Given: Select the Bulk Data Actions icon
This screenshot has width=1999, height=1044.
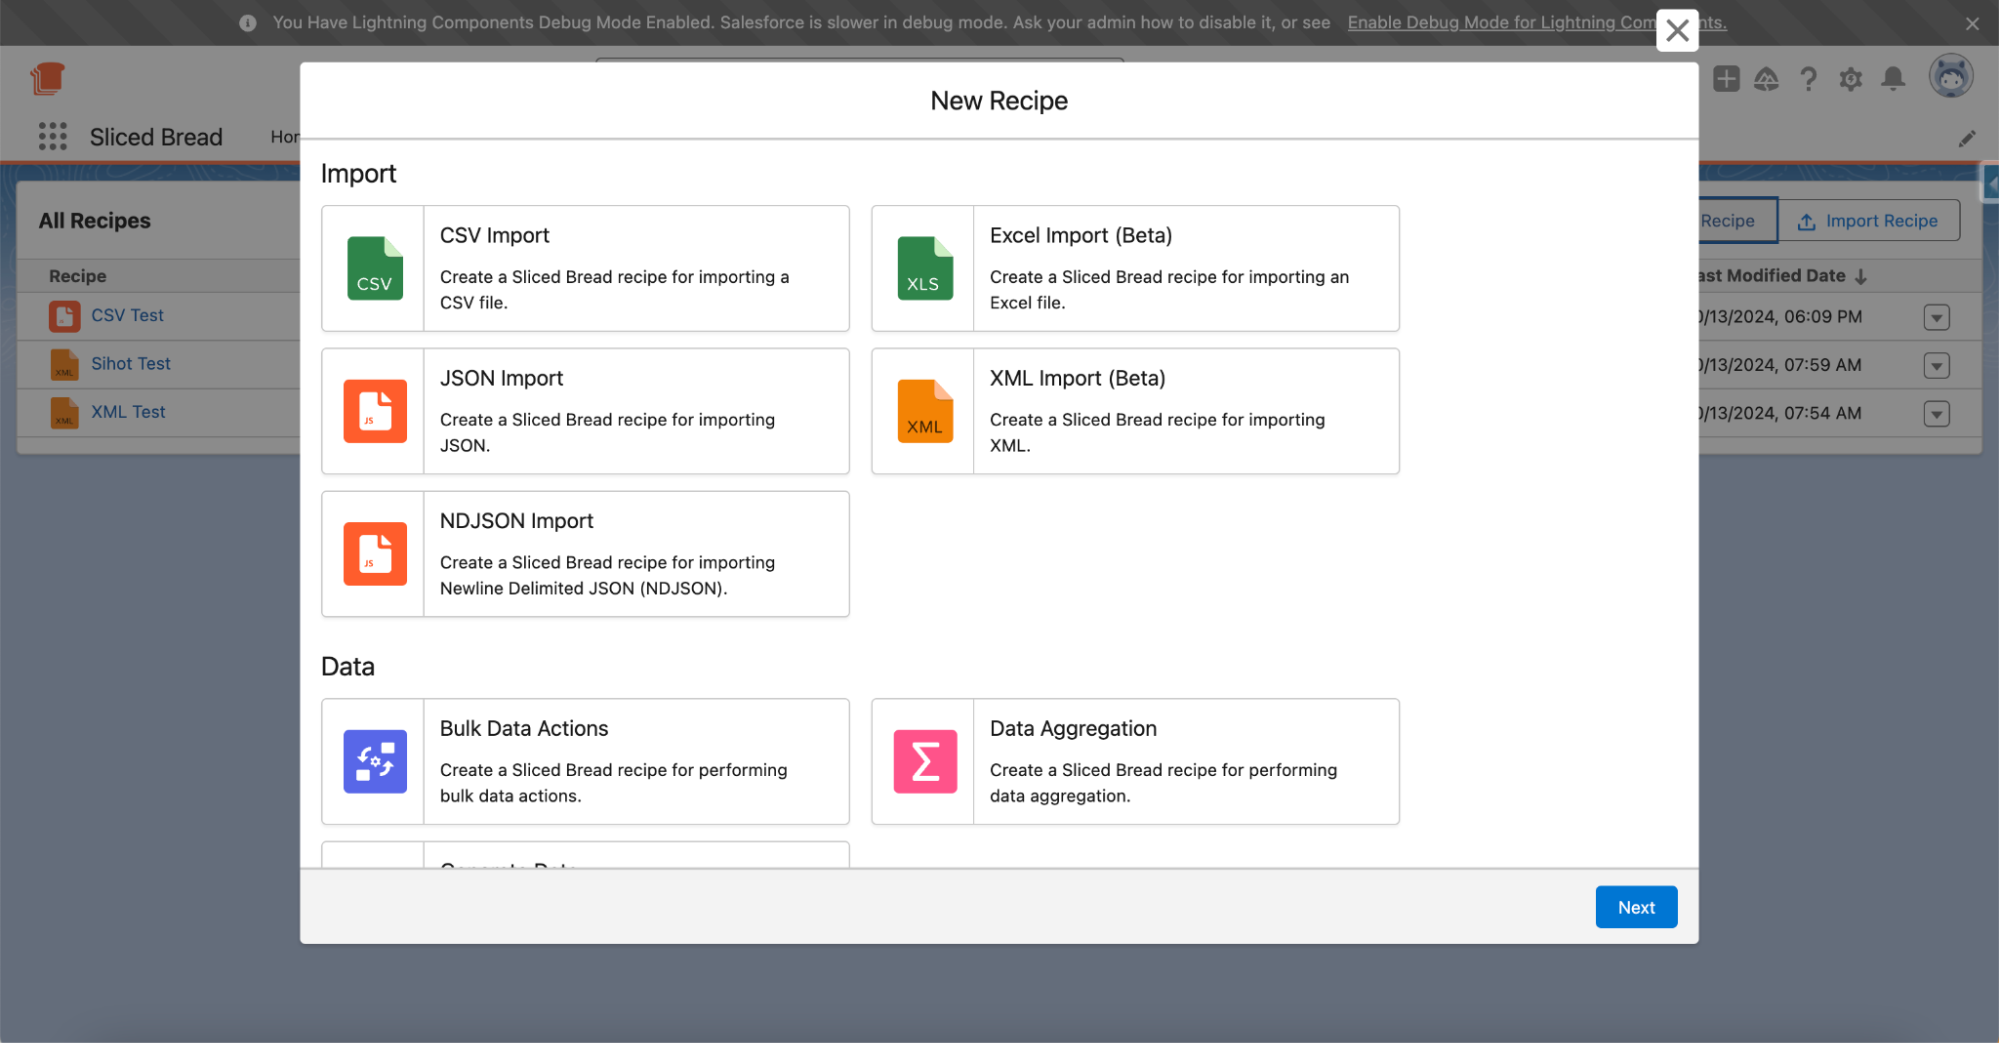Looking at the screenshot, I should [374, 761].
